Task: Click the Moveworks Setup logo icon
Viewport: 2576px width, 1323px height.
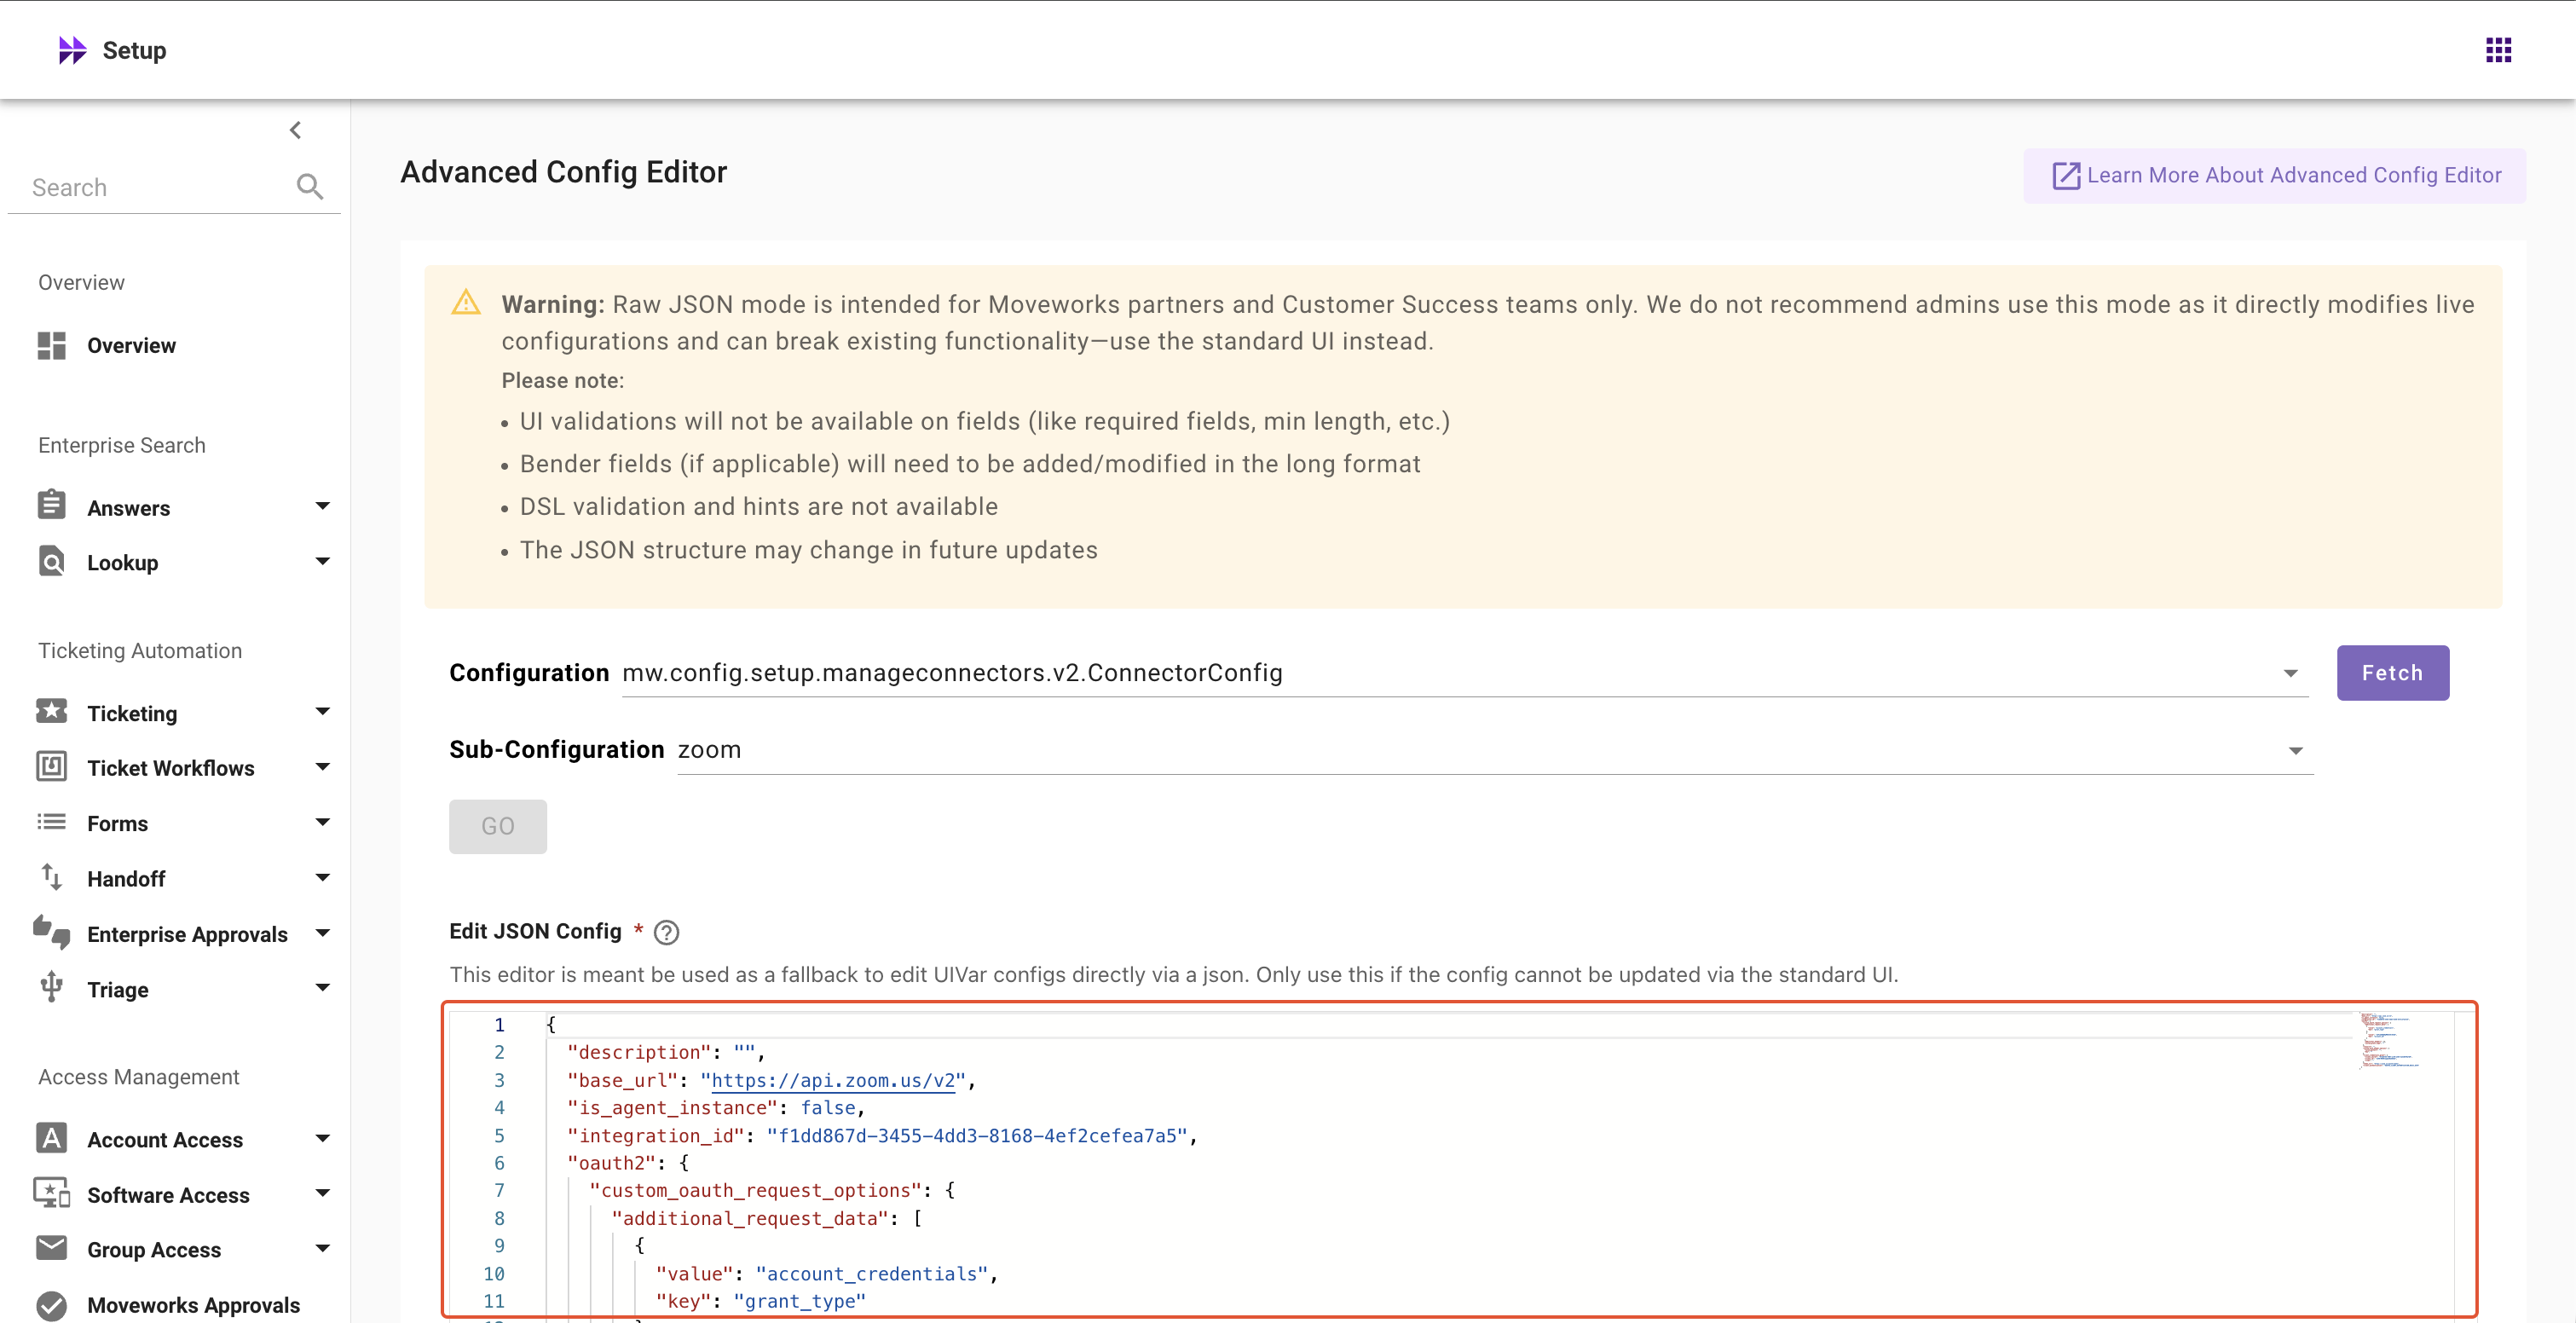Action: point(72,50)
